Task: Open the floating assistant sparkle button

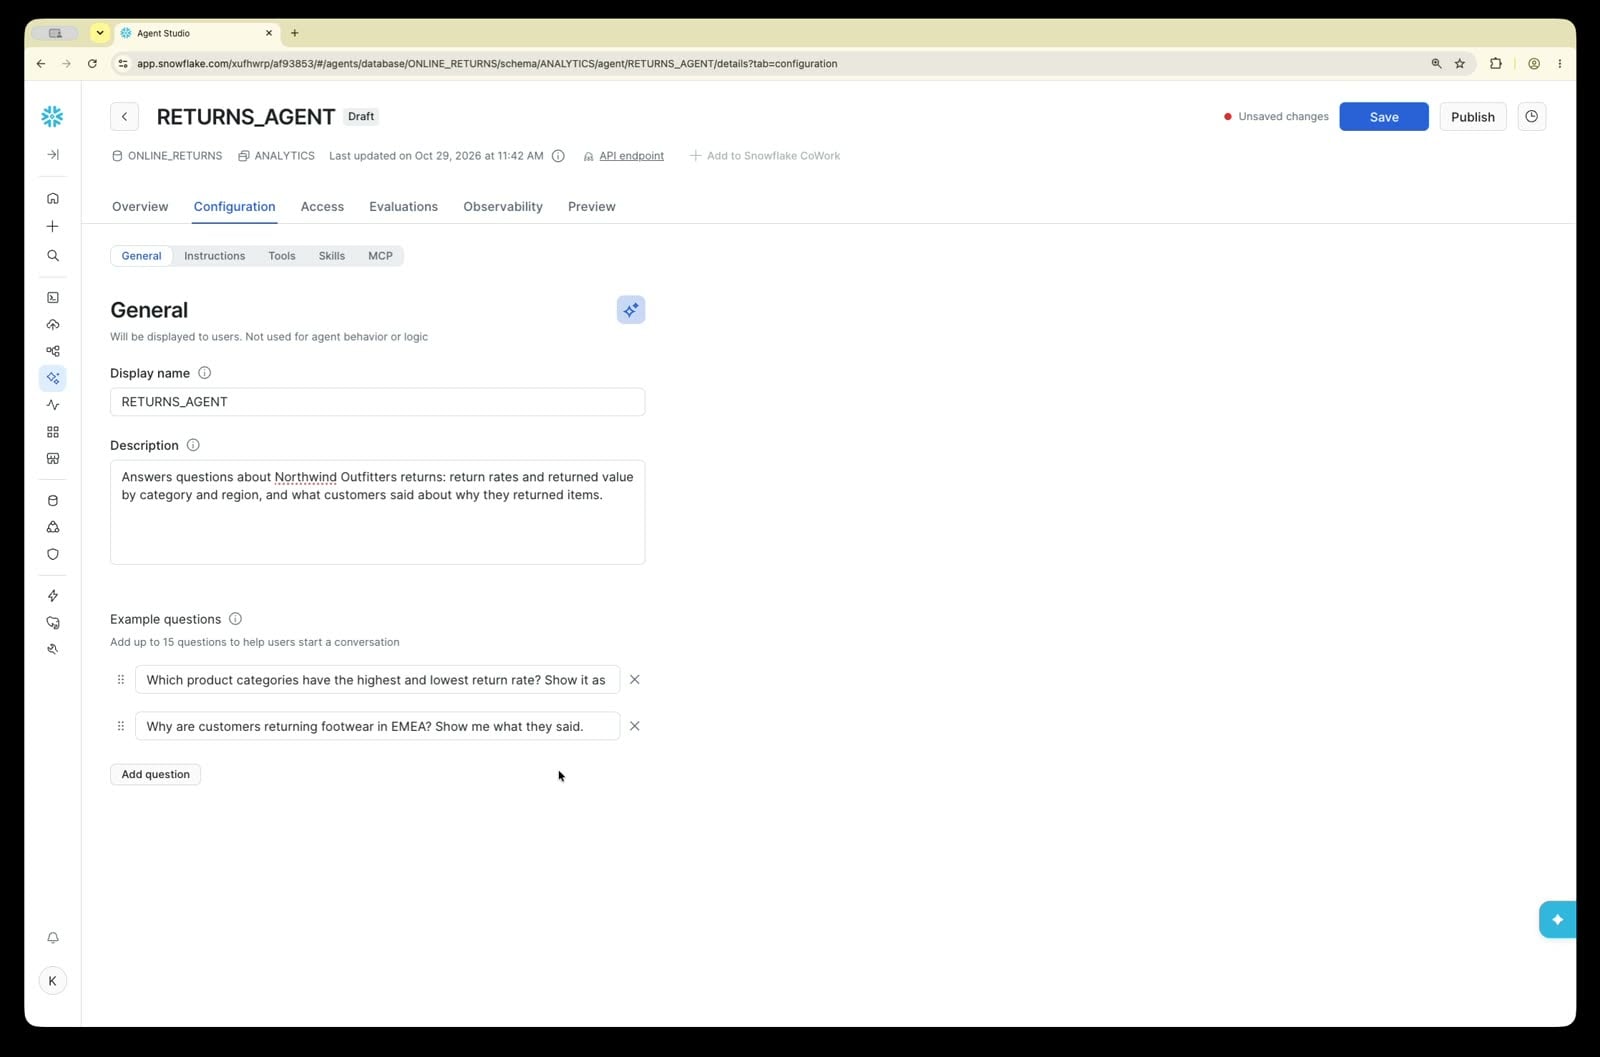Action: click(x=1557, y=919)
